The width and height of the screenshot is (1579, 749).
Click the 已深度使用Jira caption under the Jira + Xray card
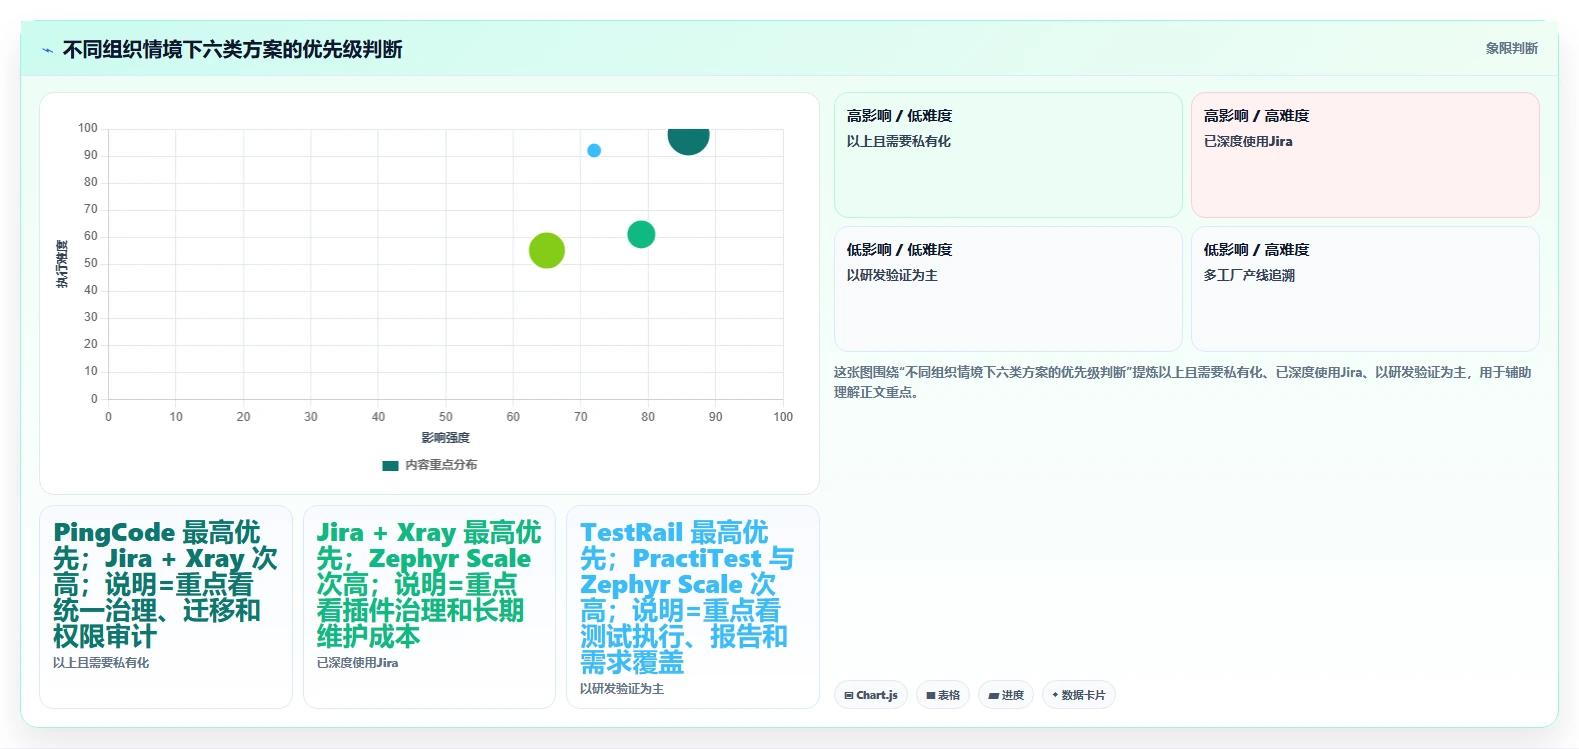(357, 663)
